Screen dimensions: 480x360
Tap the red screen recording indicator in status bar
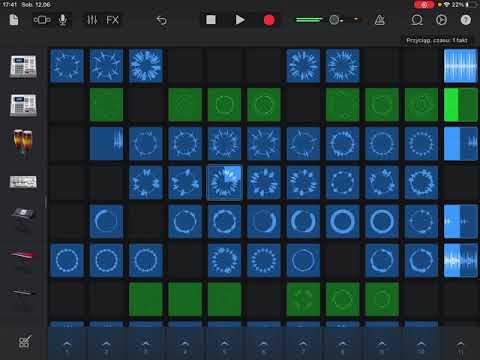coord(424,5)
